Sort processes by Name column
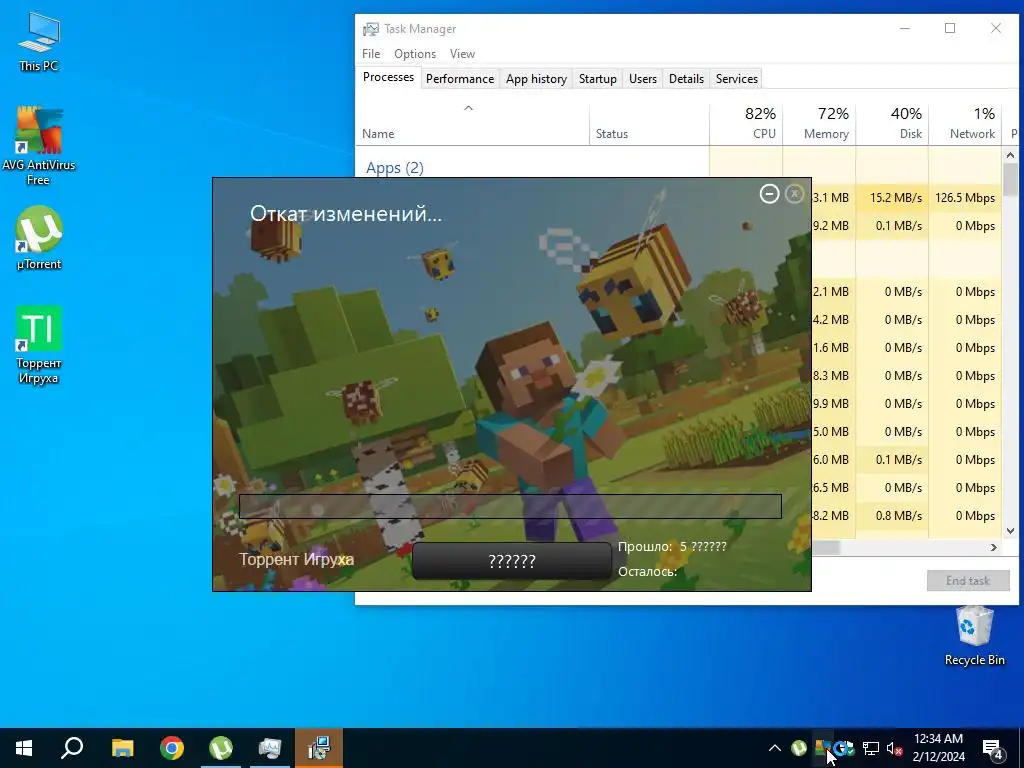Screen dimensions: 1024x768 click(472, 123)
